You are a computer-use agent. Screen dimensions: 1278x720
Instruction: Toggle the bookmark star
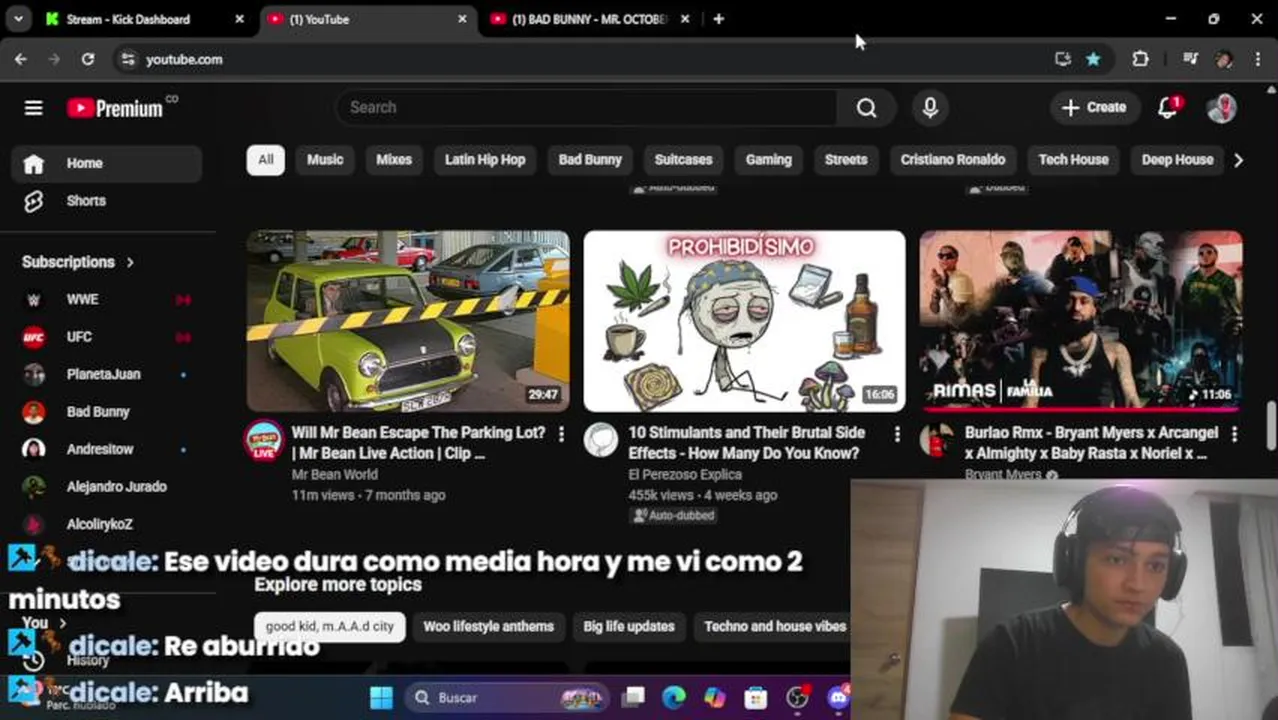1093,60
